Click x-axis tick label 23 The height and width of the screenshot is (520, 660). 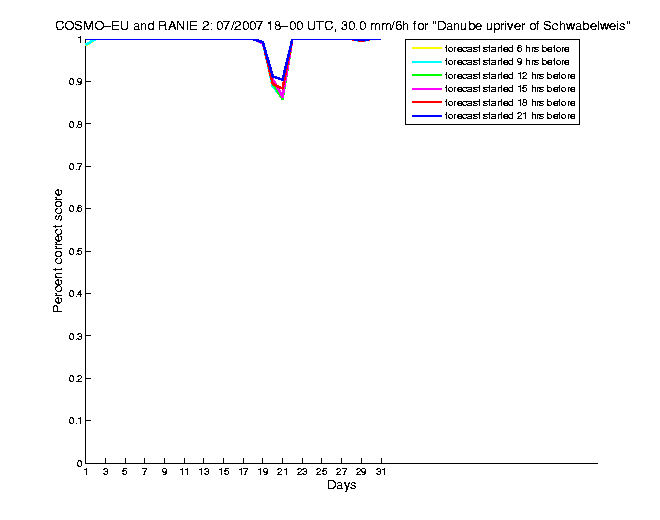pos(302,472)
